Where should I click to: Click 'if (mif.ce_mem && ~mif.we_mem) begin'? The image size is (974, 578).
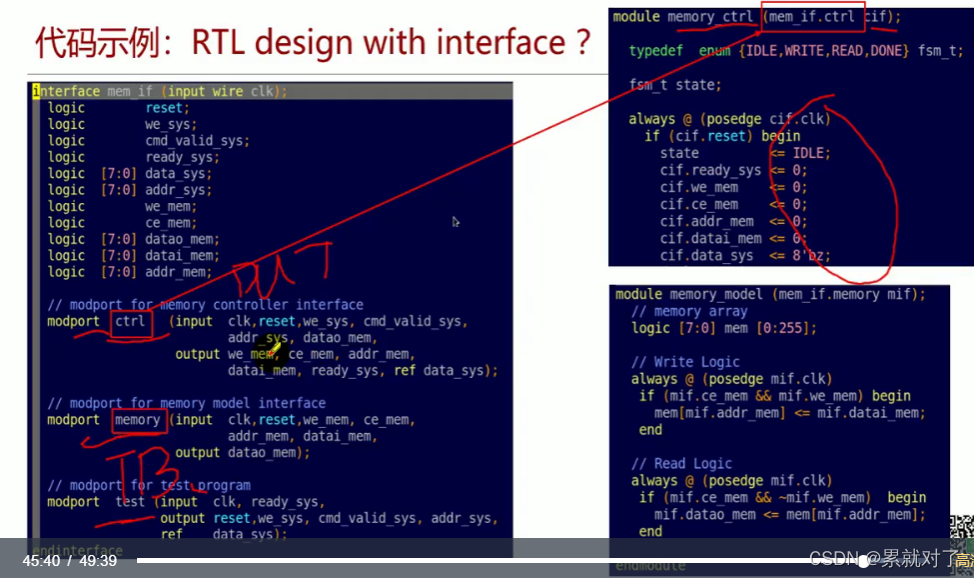pyautogui.click(x=783, y=498)
